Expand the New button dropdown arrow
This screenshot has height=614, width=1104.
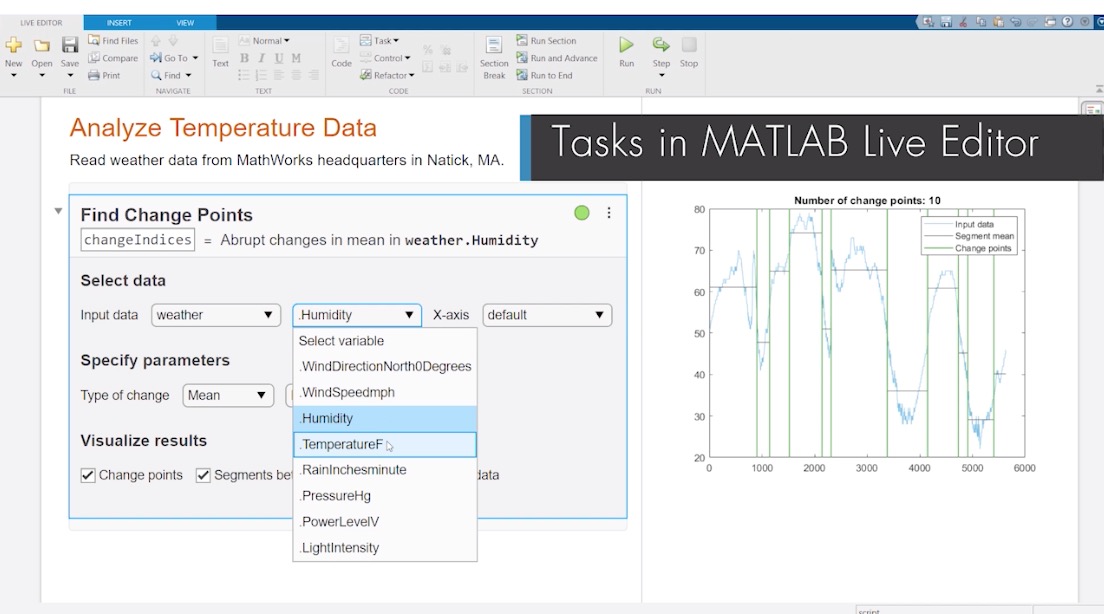pyautogui.click(x=13, y=75)
